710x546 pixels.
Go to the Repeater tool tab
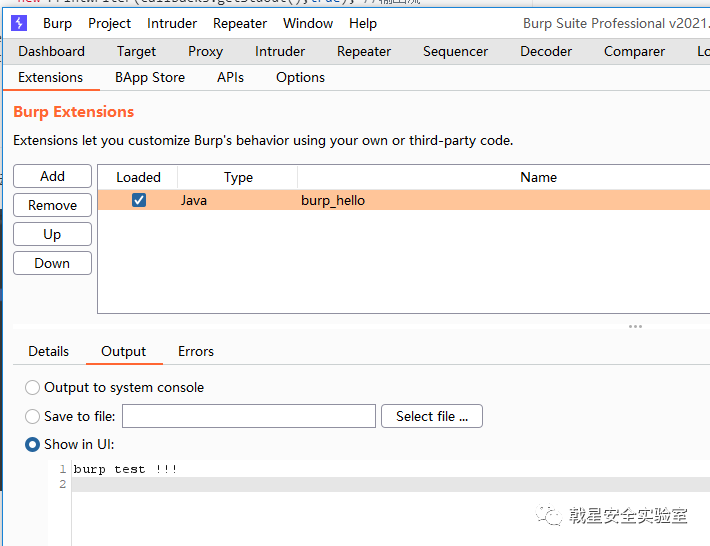364,51
